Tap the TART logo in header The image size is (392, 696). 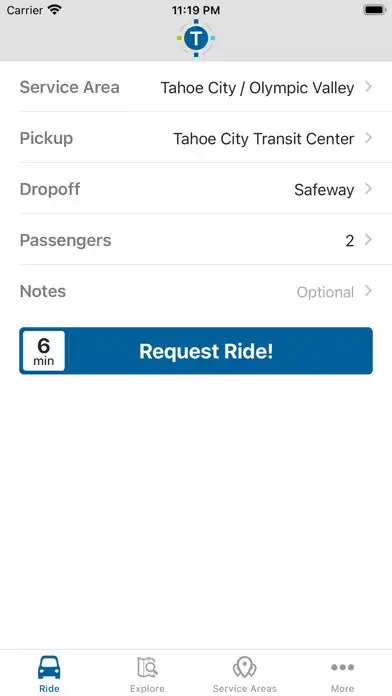(196, 38)
